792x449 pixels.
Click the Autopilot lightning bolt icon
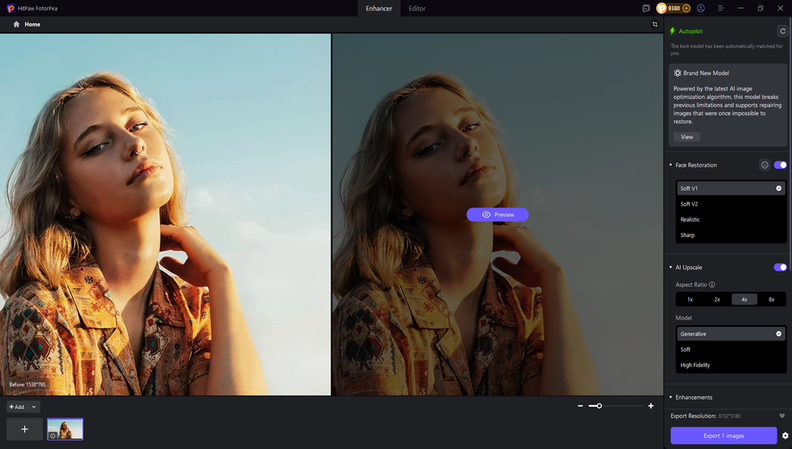pyautogui.click(x=672, y=31)
